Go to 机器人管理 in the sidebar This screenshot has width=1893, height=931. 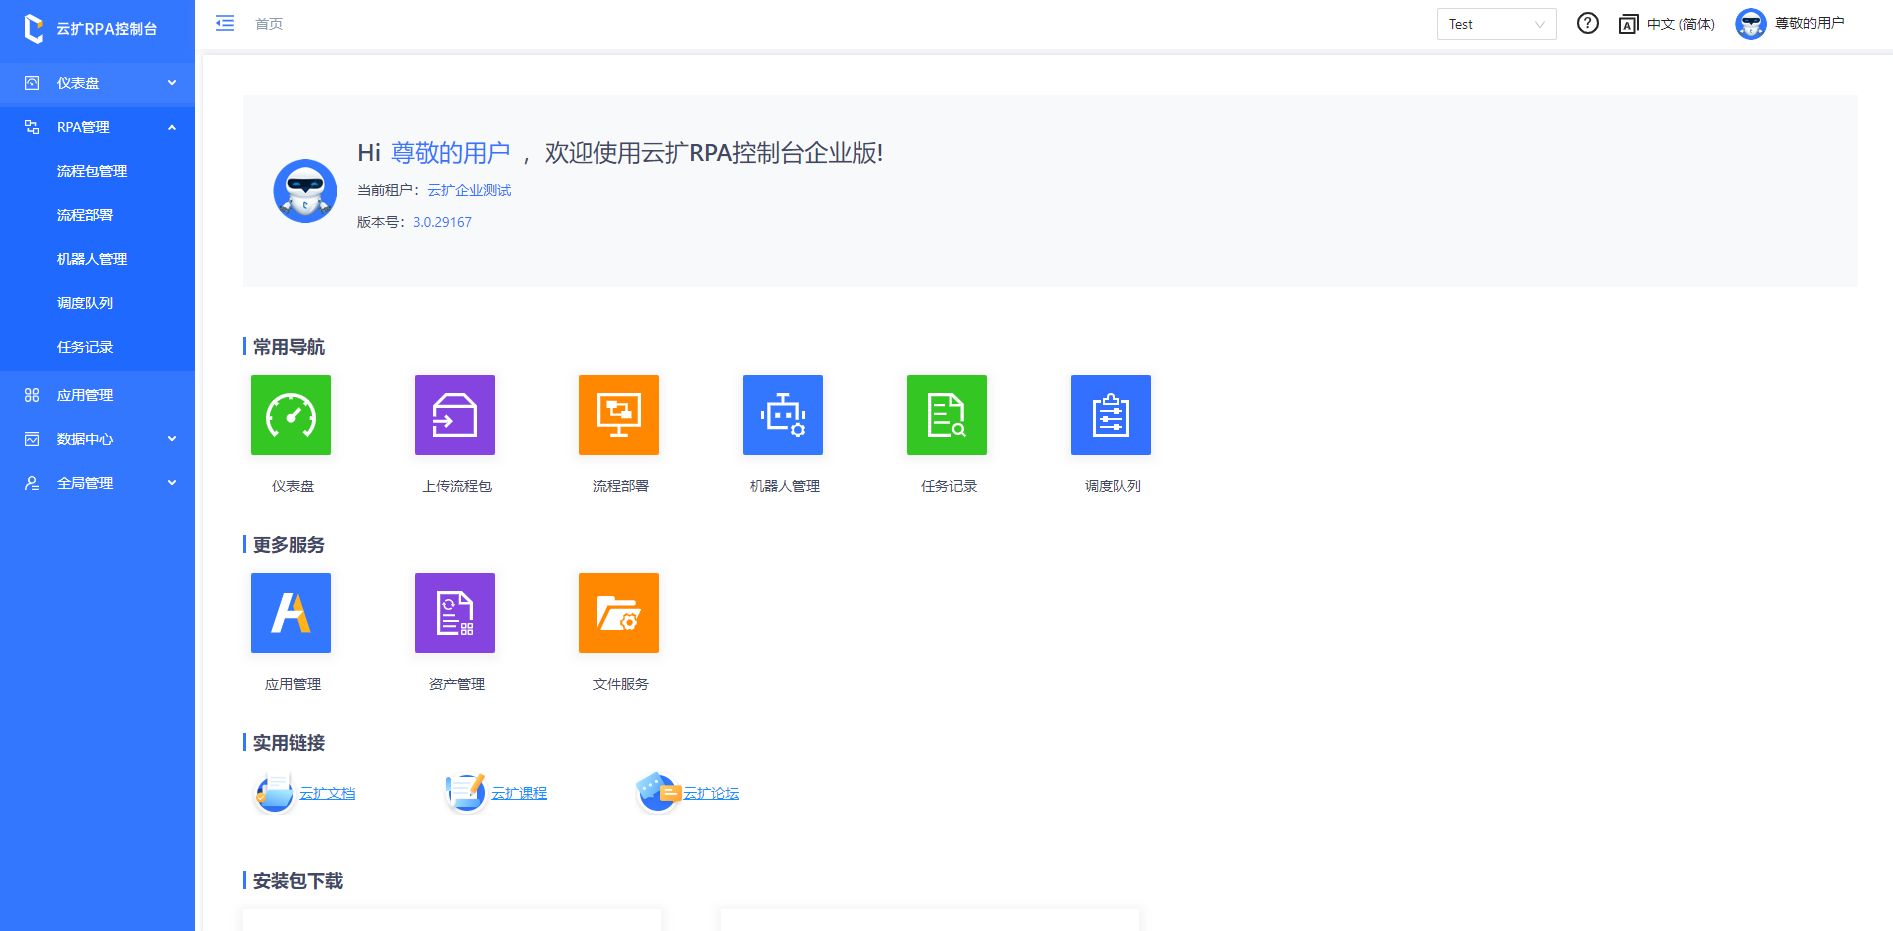[x=92, y=259]
